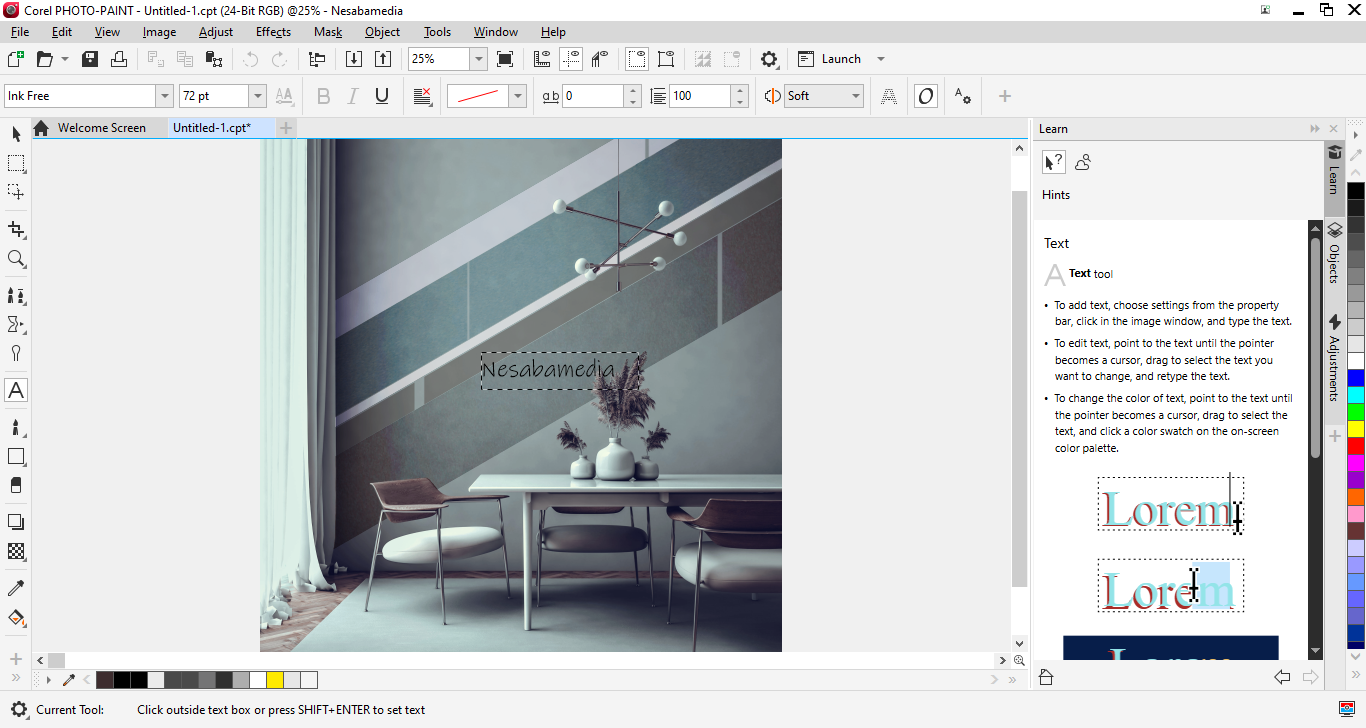Image resolution: width=1366 pixels, height=728 pixels.
Task: Toggle Bold text formatting
Action: pos(323,96)
